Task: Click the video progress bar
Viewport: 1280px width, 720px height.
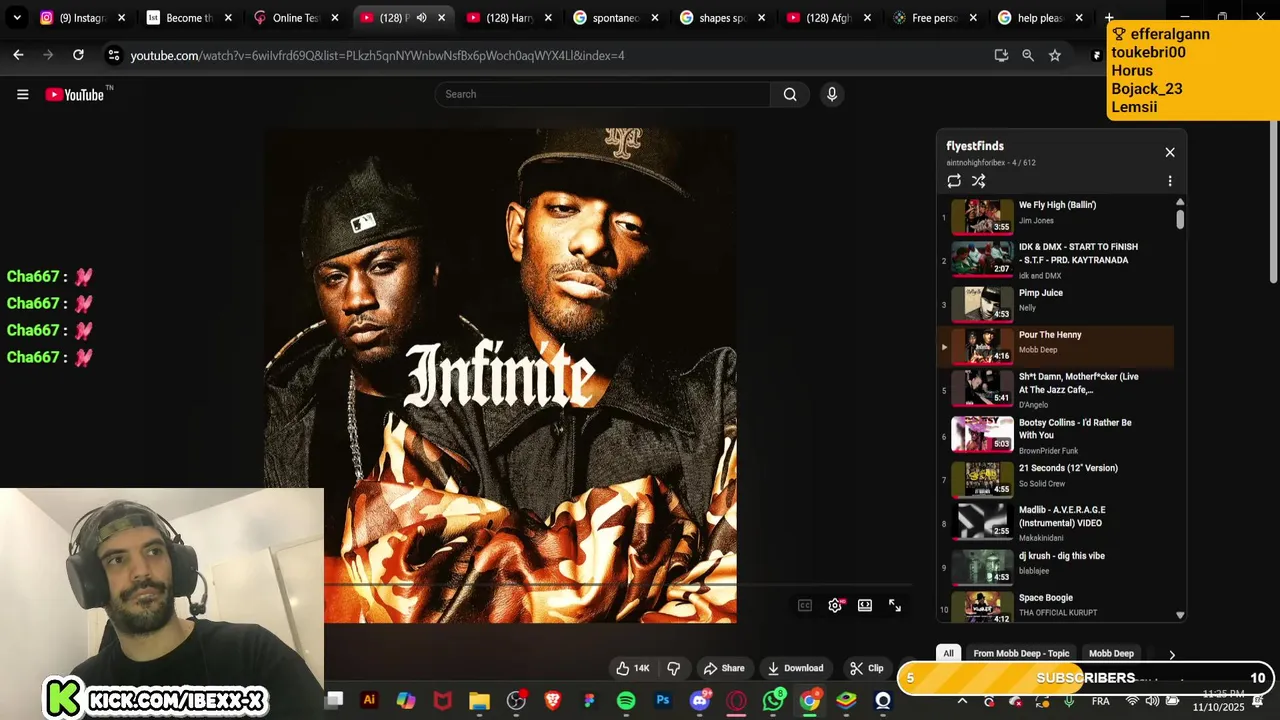Action: [617, 584]
